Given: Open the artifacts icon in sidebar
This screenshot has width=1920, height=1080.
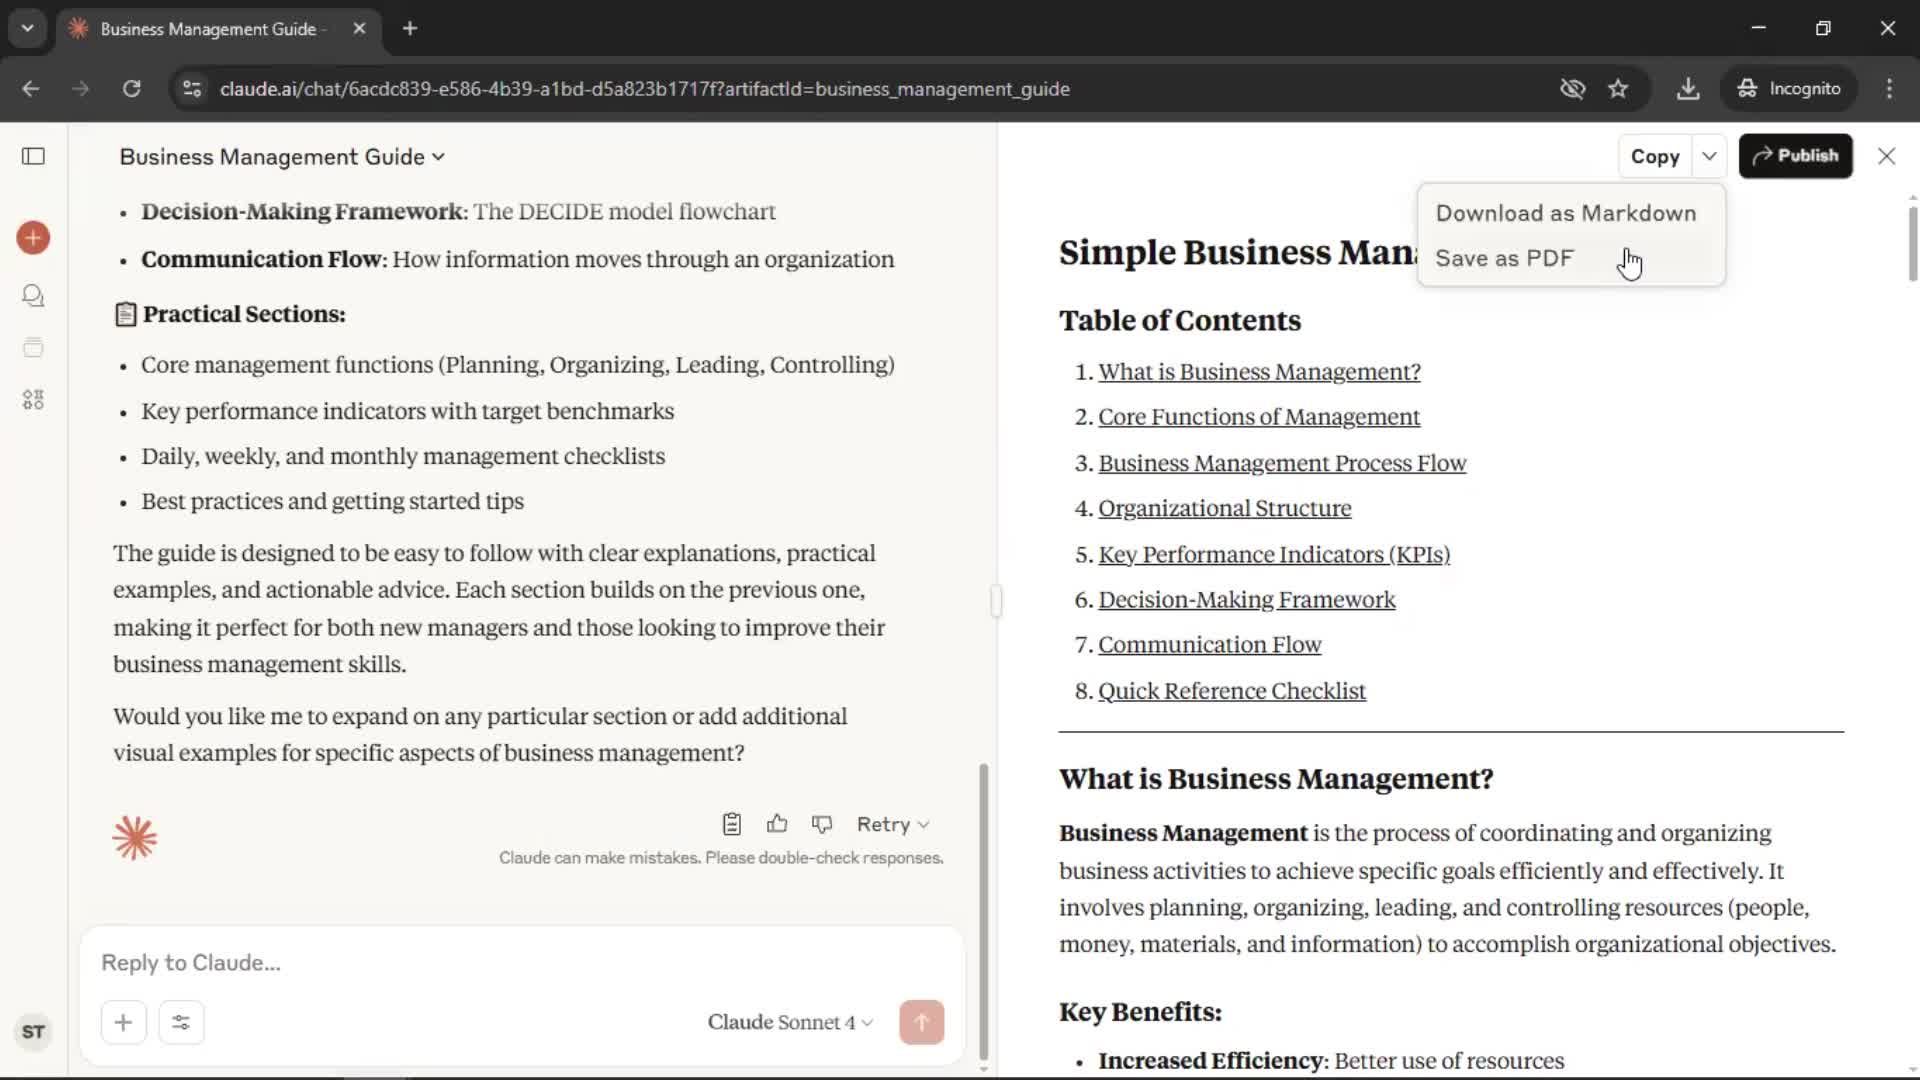Looking at the screenshot, I should pyautogui.click(x=33, y=400).
